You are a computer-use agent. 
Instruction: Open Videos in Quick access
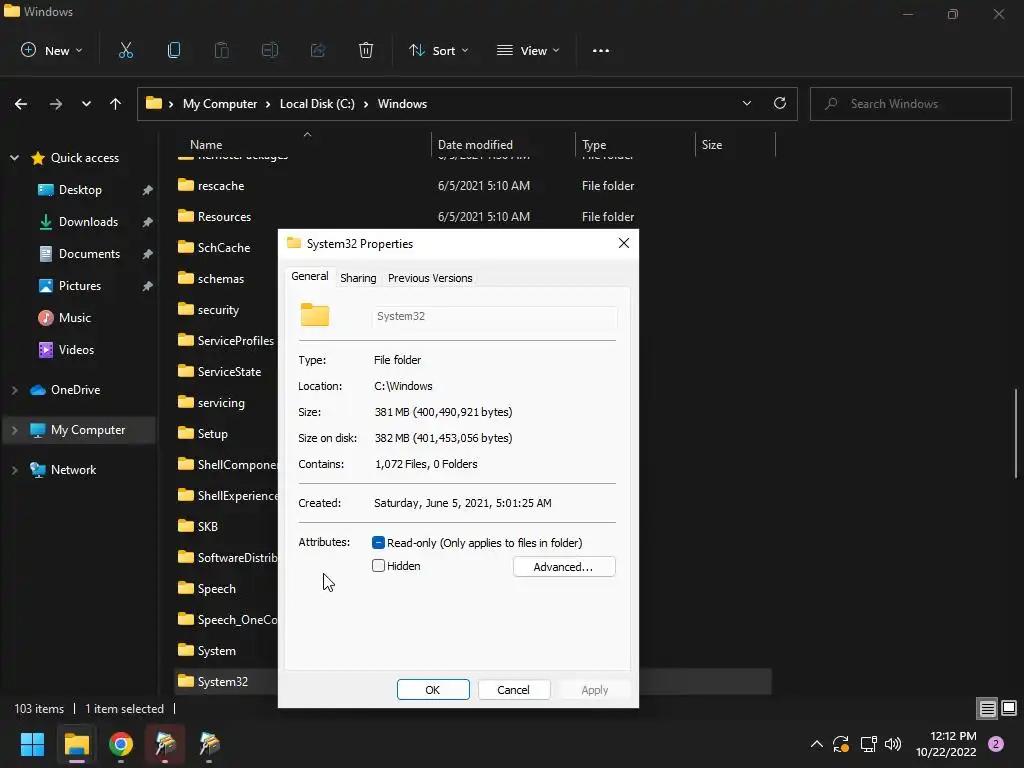tap(76, 350)
